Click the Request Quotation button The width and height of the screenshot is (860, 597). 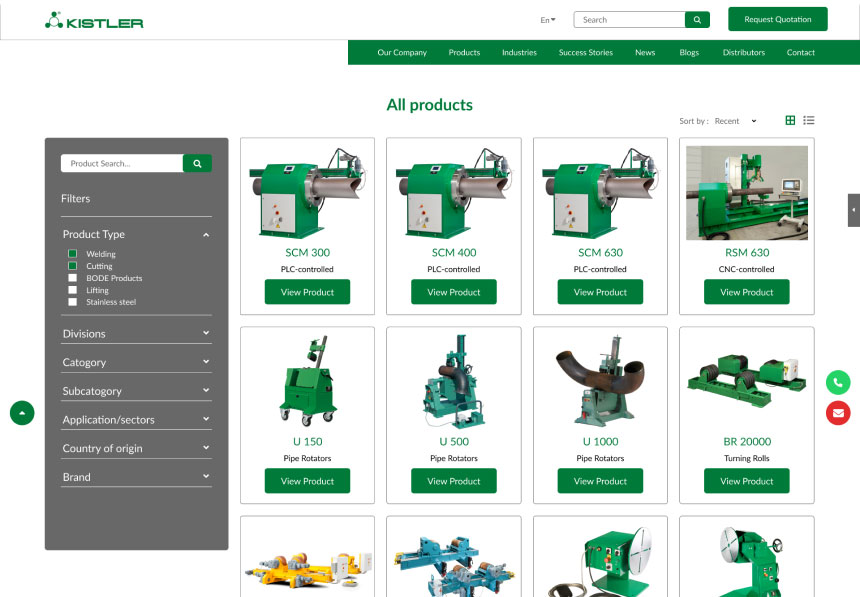click(x=777, y=19)
